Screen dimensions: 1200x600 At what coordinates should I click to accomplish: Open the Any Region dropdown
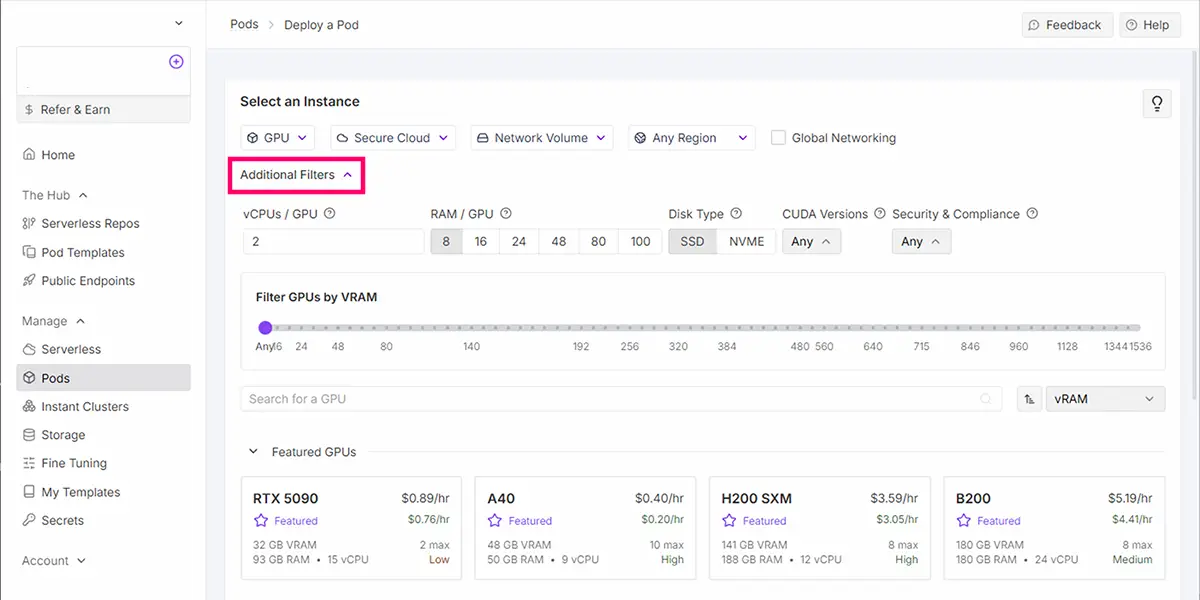691,138
